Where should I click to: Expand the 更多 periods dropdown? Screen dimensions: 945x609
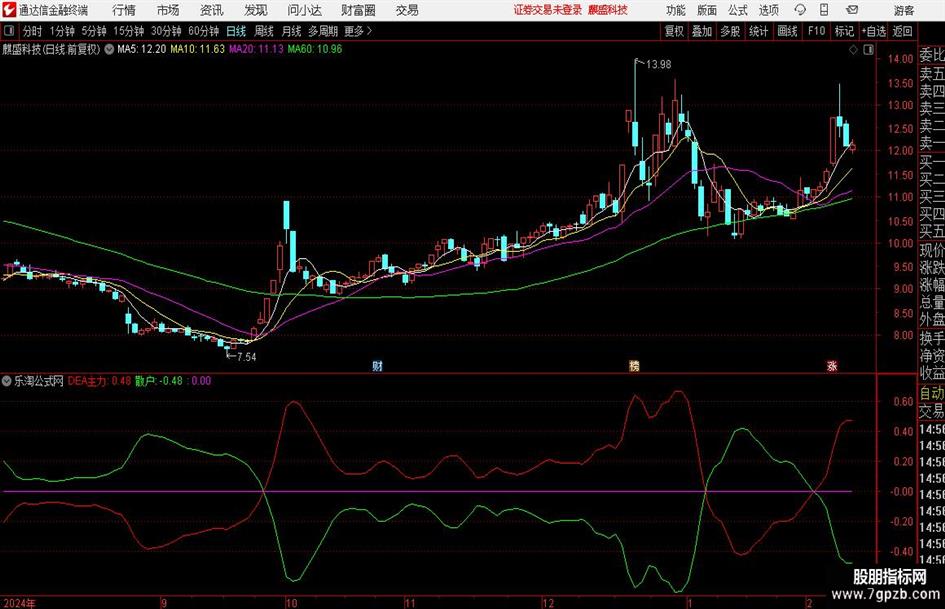[x=358, y=31]
